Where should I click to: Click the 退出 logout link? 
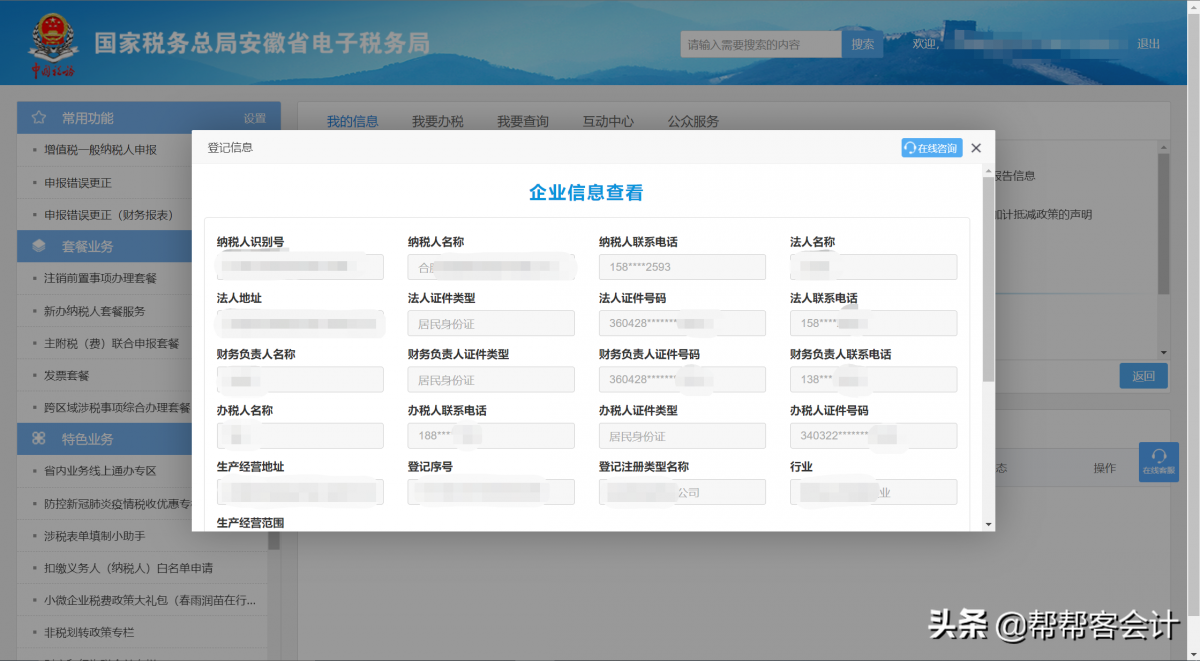click(1148, 44)
